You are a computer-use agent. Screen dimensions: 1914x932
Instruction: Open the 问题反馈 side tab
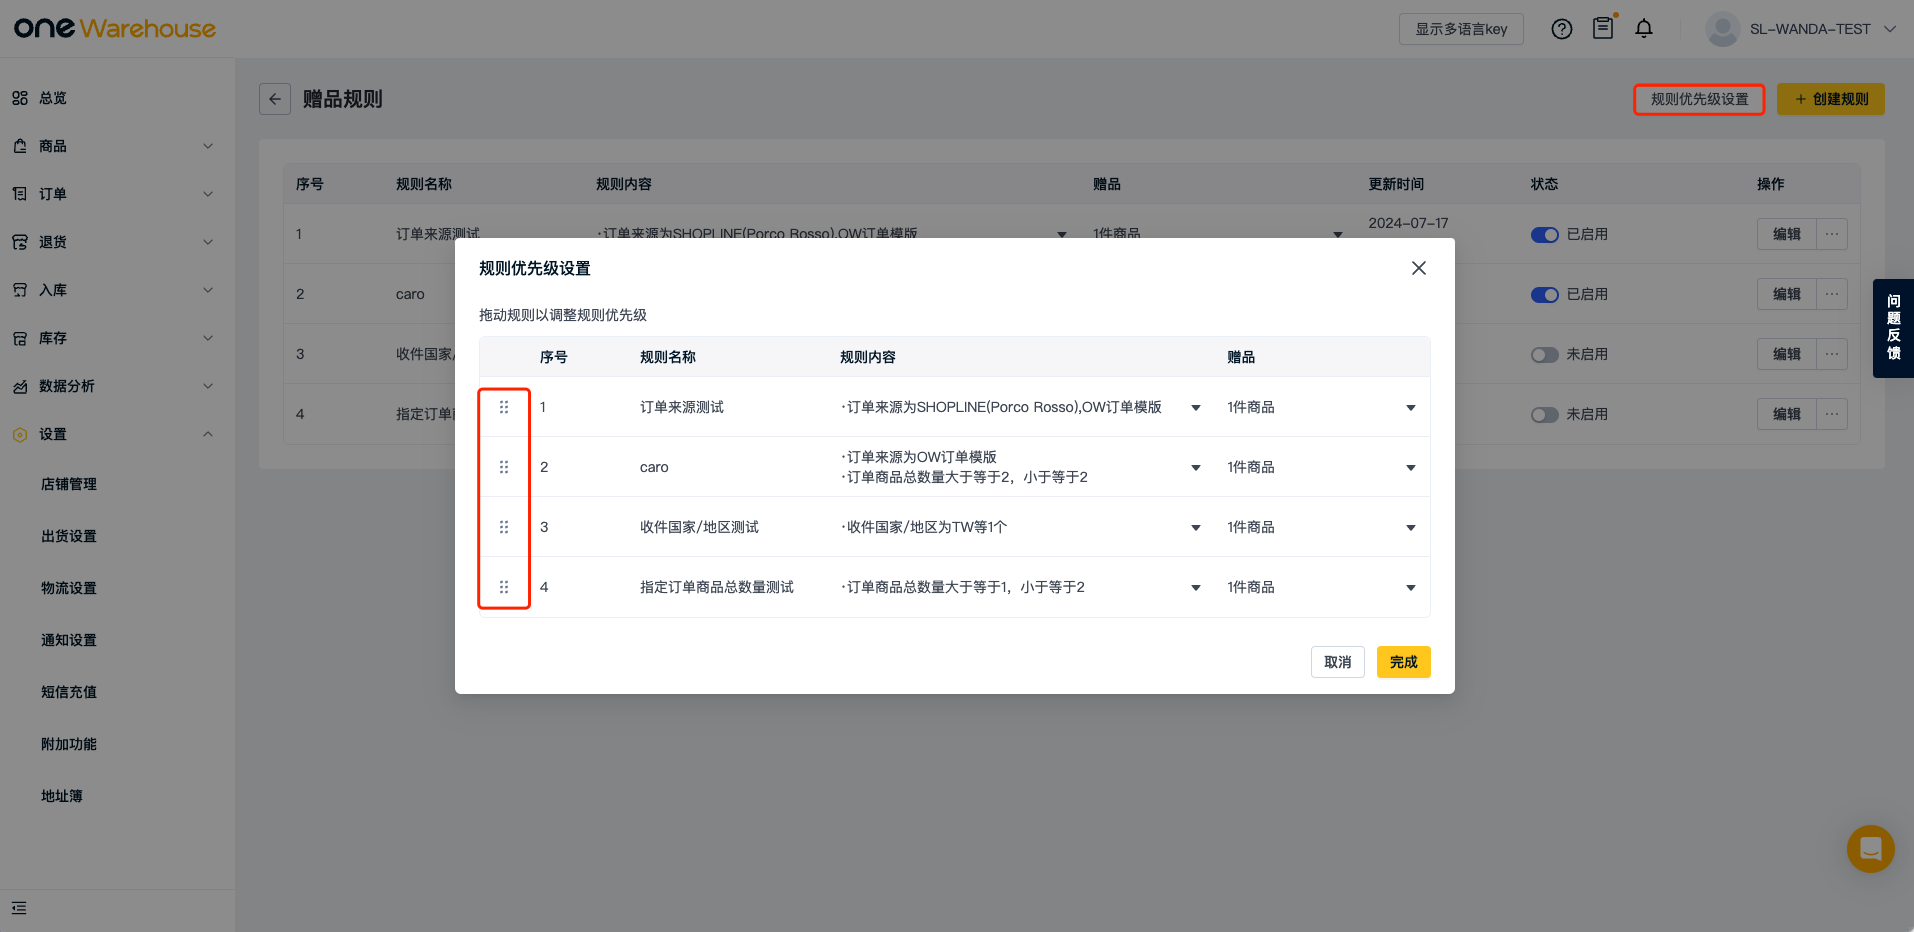tap(1892, 328)
